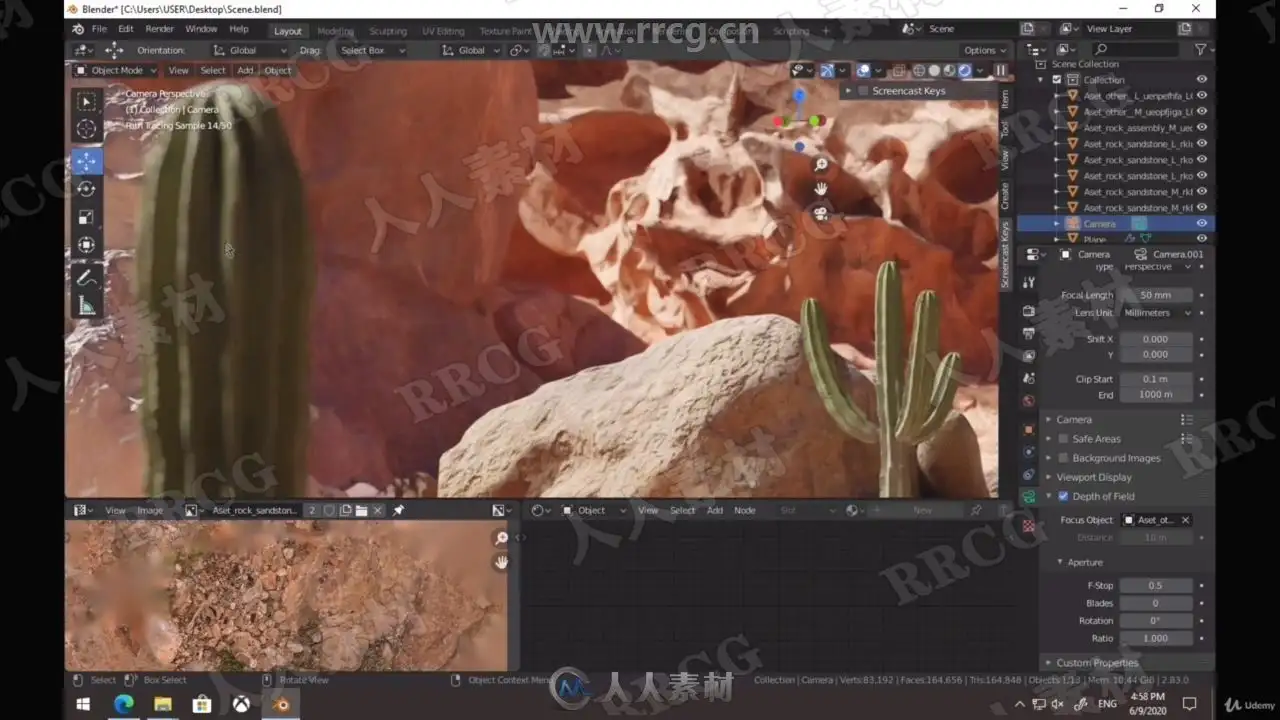
Task: Open the outliner filter options
Action: coord(1200,49)
